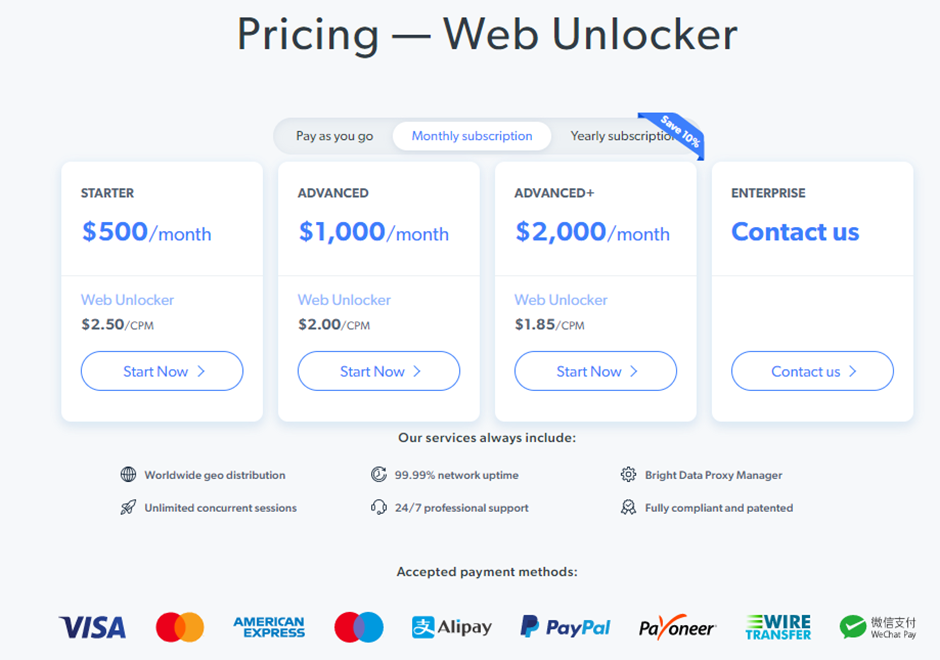Viewport: 940px width, 660px height.
Task: Choose the WeChat Pay icon
Action: (878, 626)
